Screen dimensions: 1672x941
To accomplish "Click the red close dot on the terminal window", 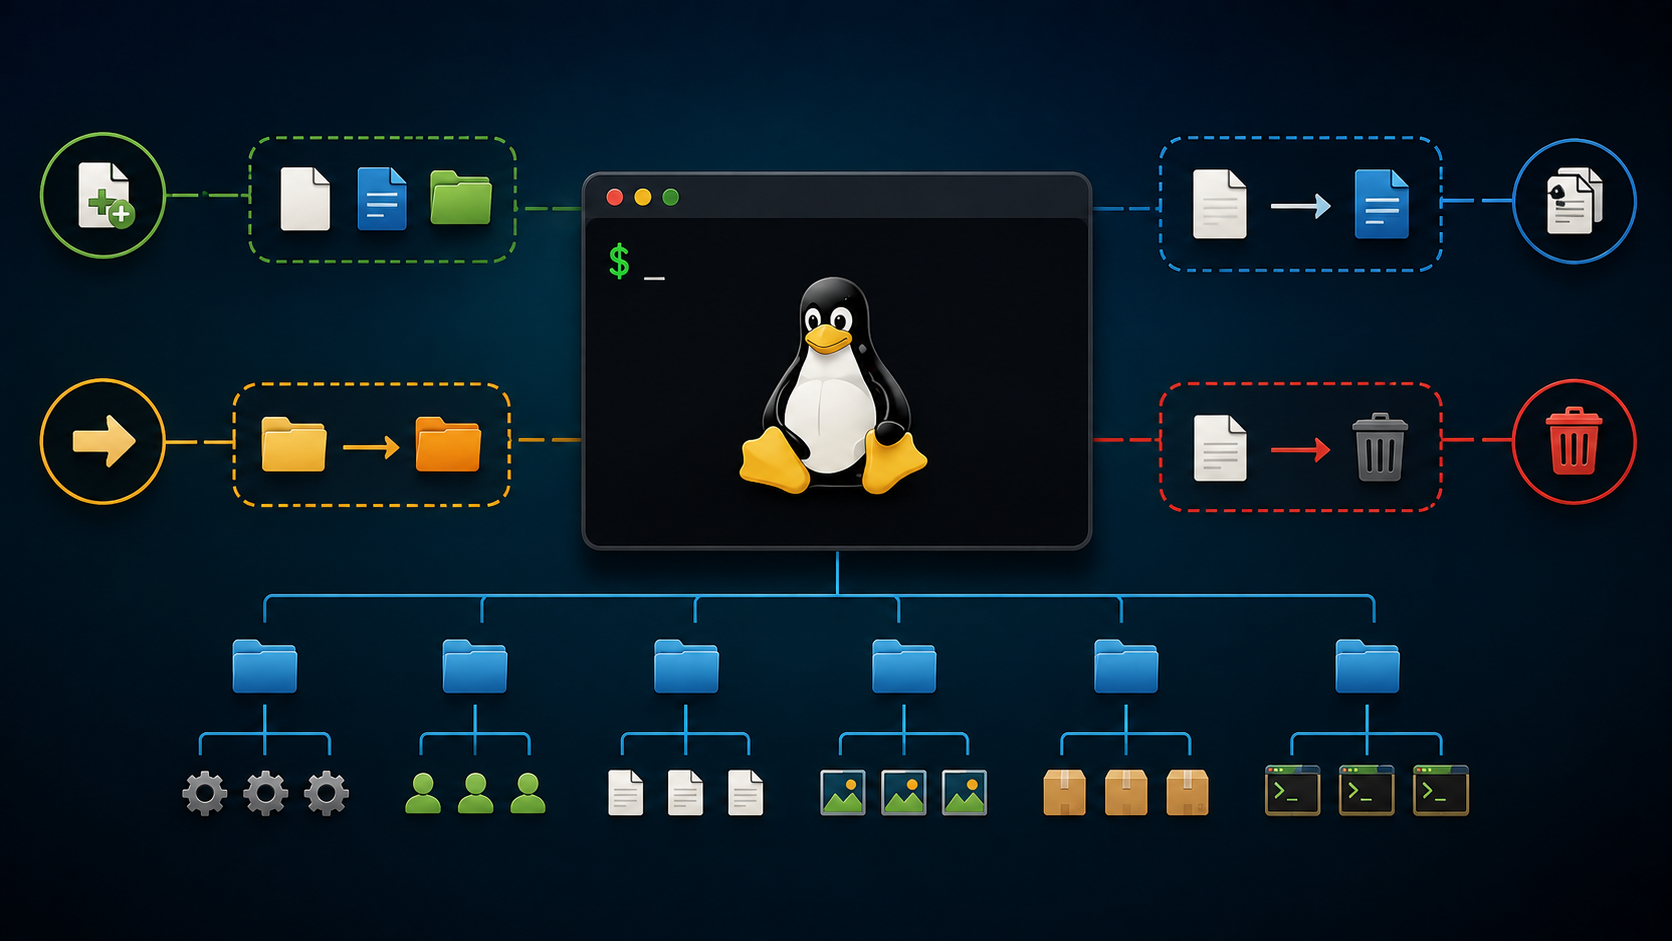I will [615, 197].
